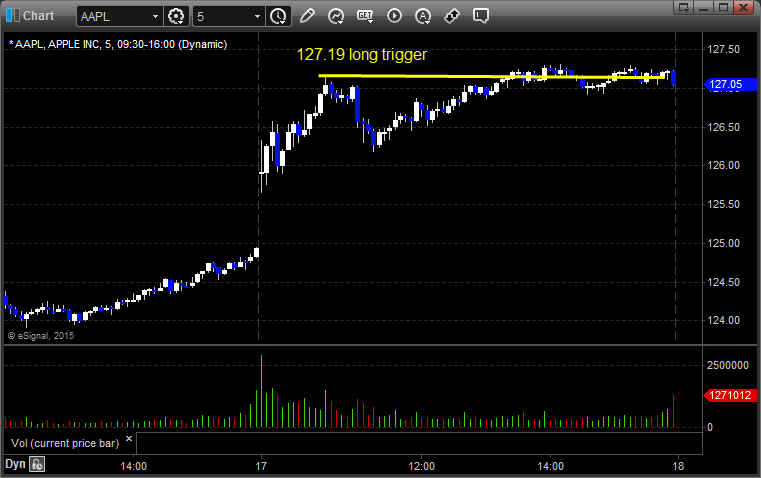The image size is (761, 478).
Task: Click the 126.50 price axis label
Action: 723,127
